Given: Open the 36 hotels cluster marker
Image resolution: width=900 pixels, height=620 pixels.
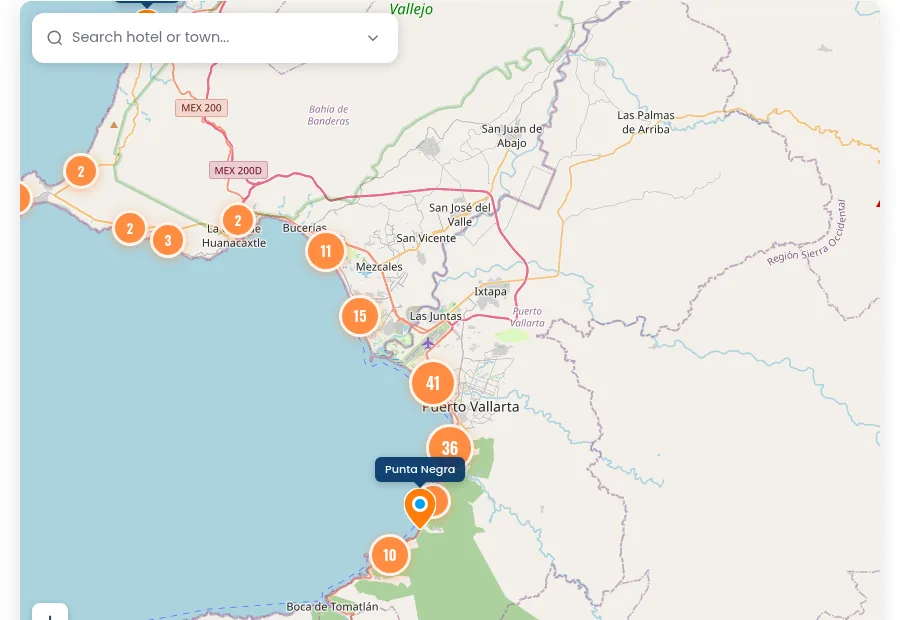Looking at the screenshot, I should tap(450, 447).
